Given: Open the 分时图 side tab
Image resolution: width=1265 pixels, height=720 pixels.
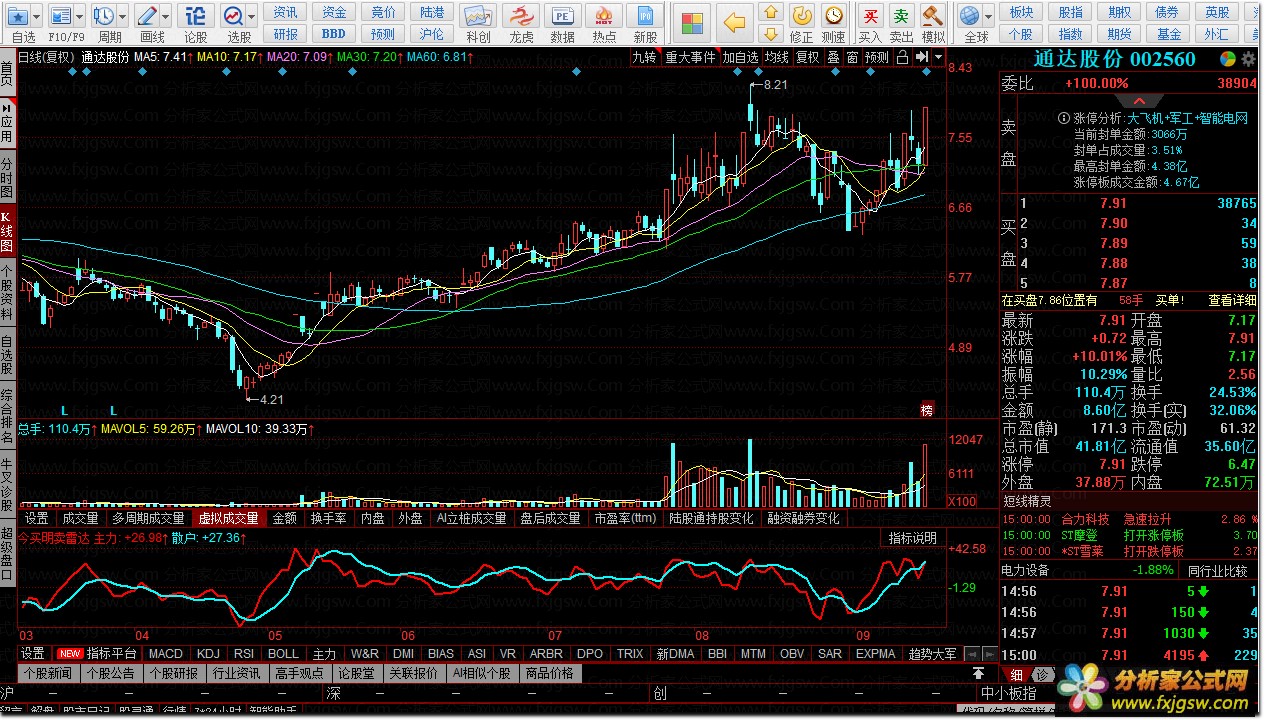Looking at the screenshot, I should (7, 178).
